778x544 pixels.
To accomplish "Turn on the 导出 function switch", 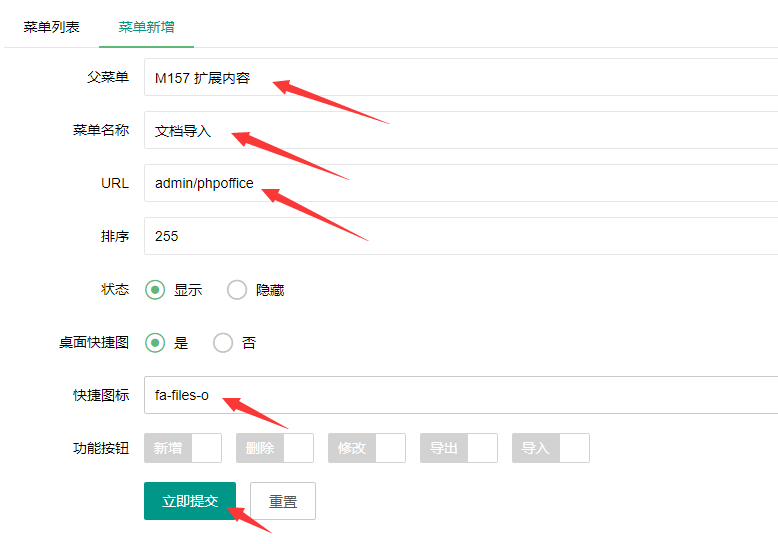I will [x=459, y=448].
